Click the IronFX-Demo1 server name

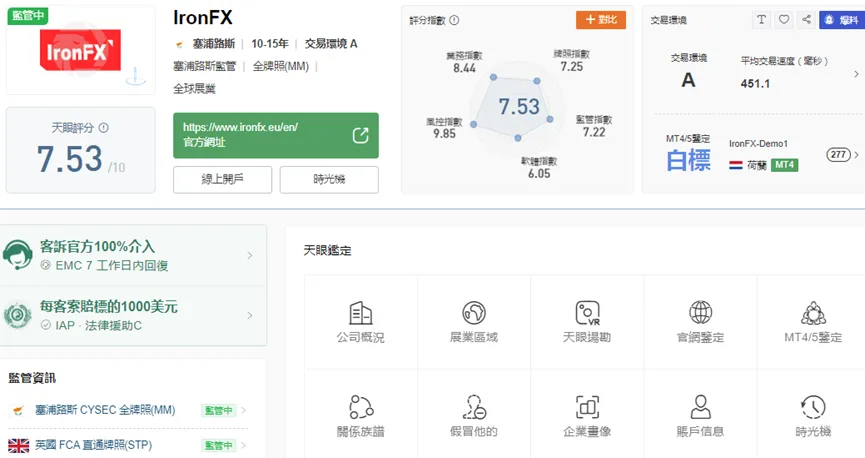click(759, 143)
